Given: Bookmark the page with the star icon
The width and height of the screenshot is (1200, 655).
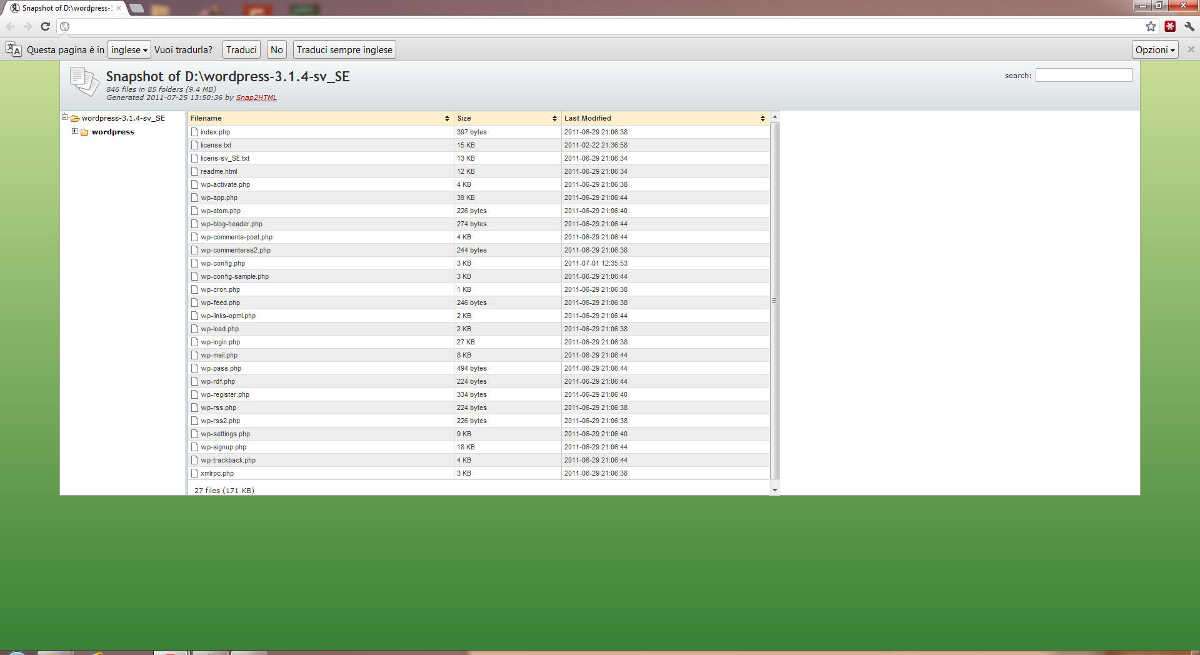Looking at the screenshot, I should tap(1151, 26).
